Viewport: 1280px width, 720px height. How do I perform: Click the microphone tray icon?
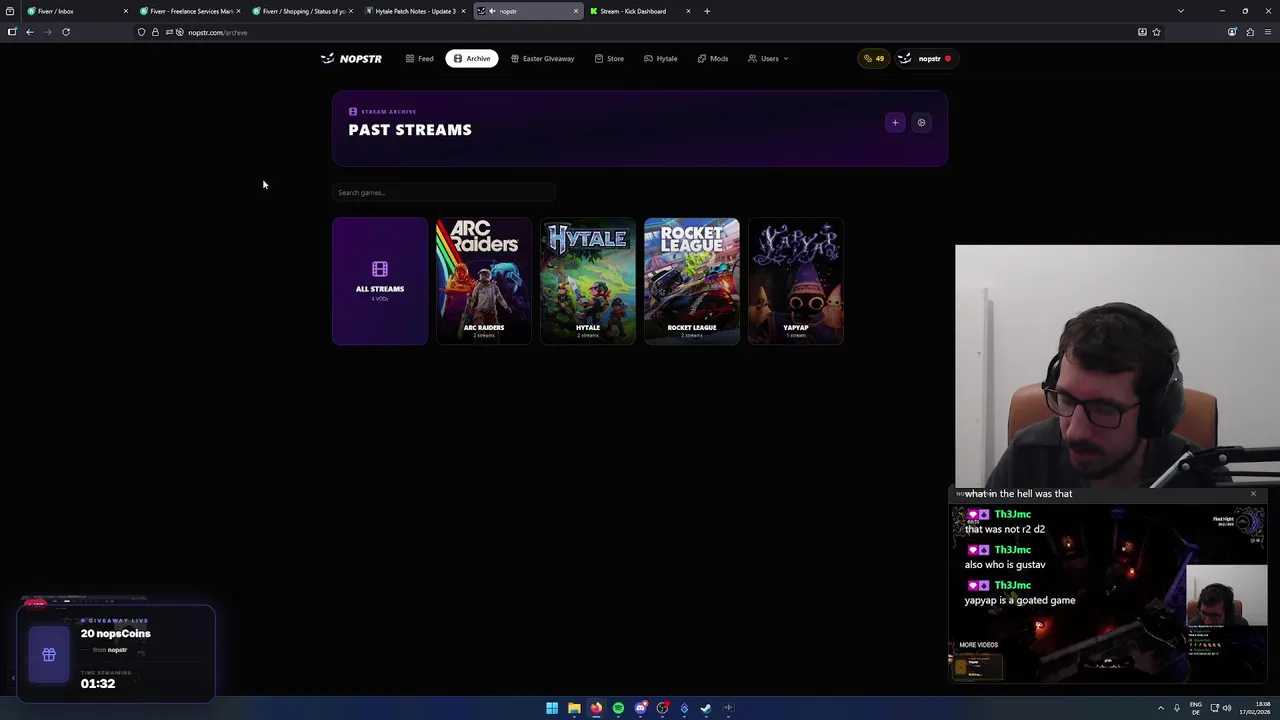1177,708
